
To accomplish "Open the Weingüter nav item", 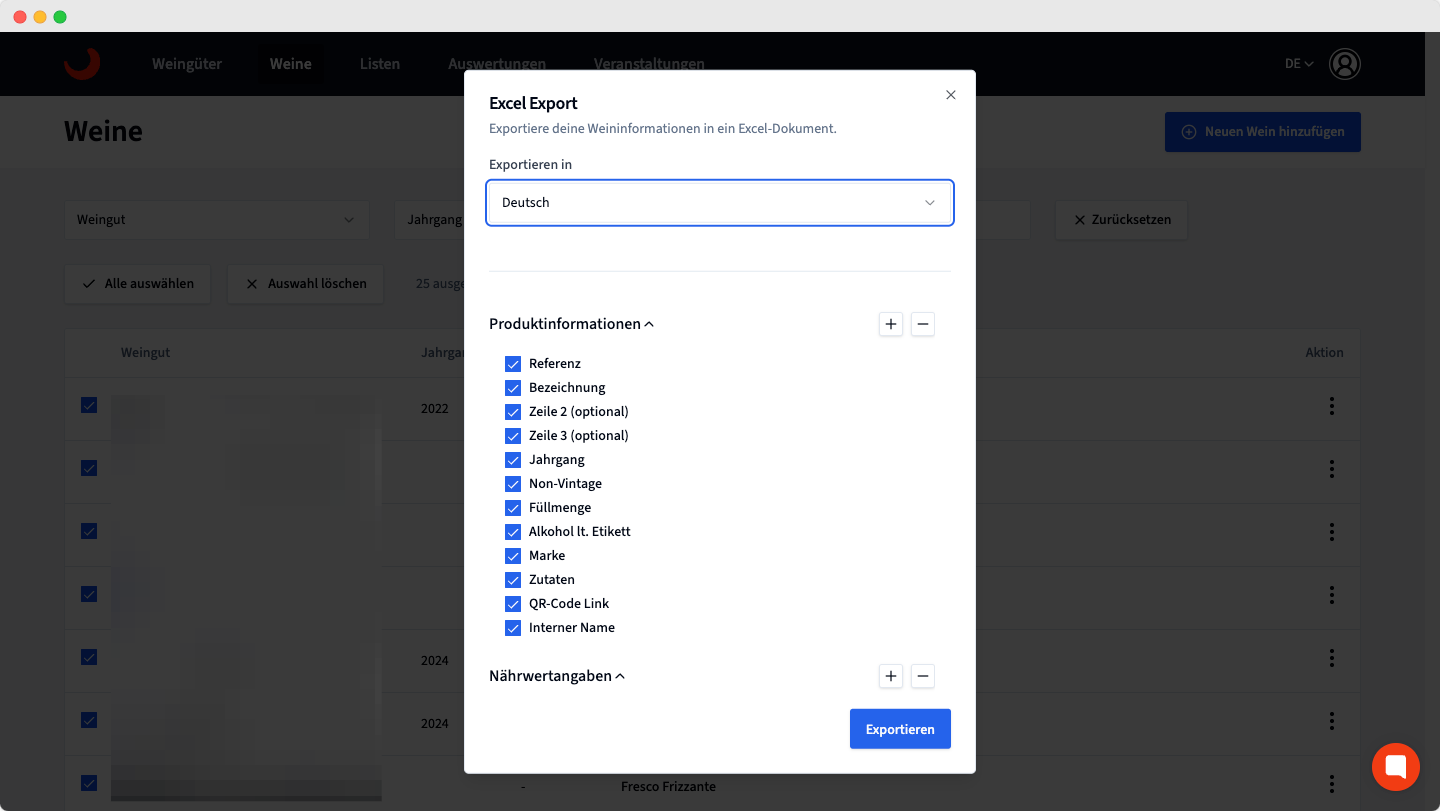I will tap(187, 64).
